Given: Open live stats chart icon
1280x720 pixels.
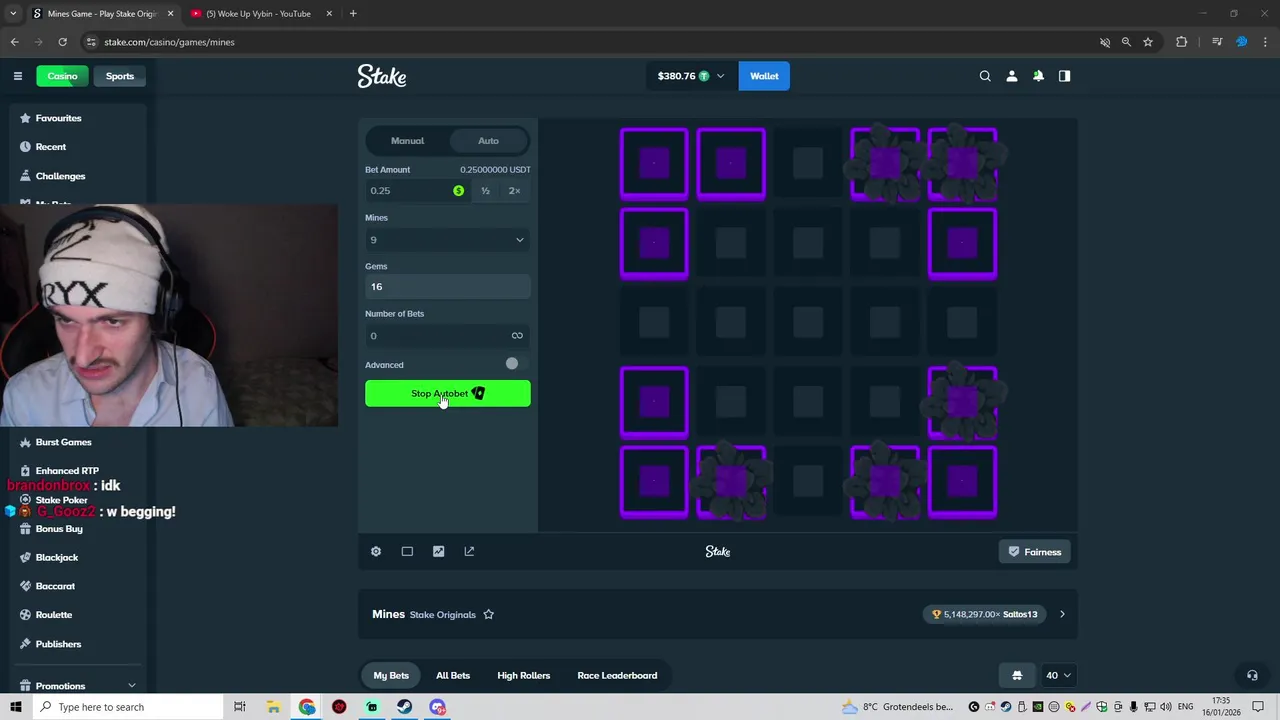Looking at the screenshot, I should pyautogui.click(x=438, y=551).
